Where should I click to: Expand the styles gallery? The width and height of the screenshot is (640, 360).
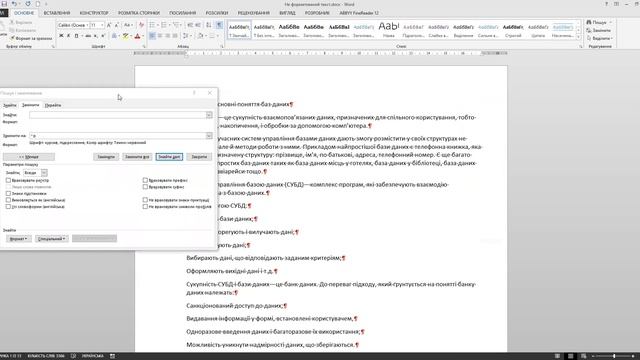click(578, 36)
